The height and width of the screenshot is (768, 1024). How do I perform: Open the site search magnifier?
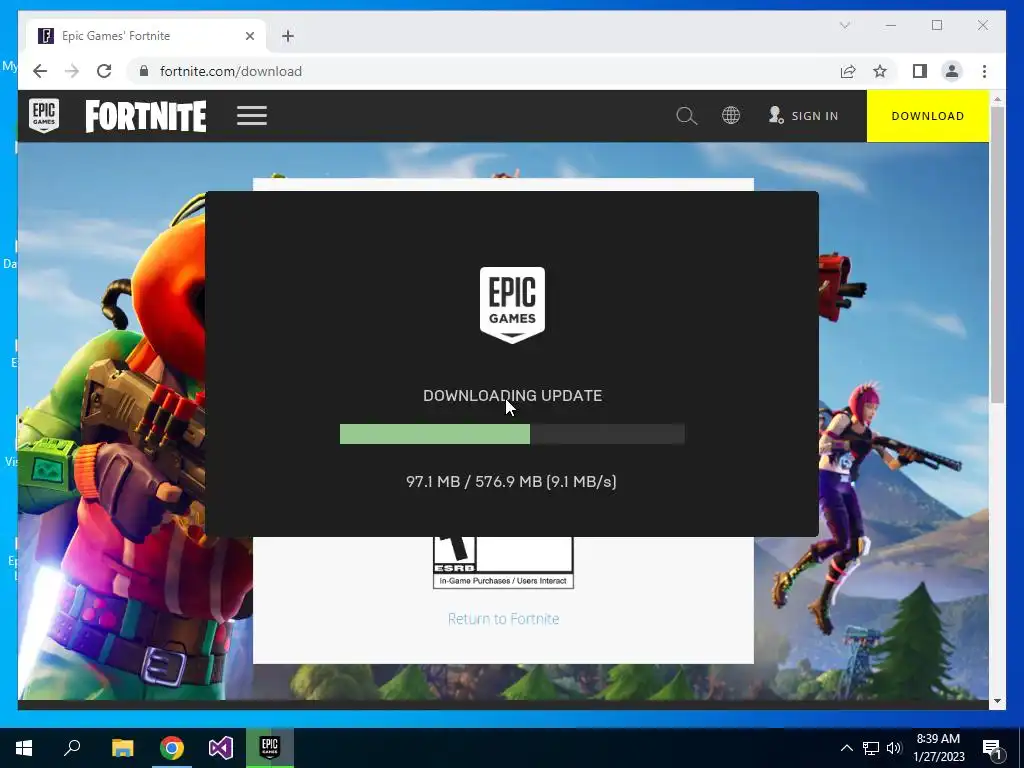tap(686, 116)
